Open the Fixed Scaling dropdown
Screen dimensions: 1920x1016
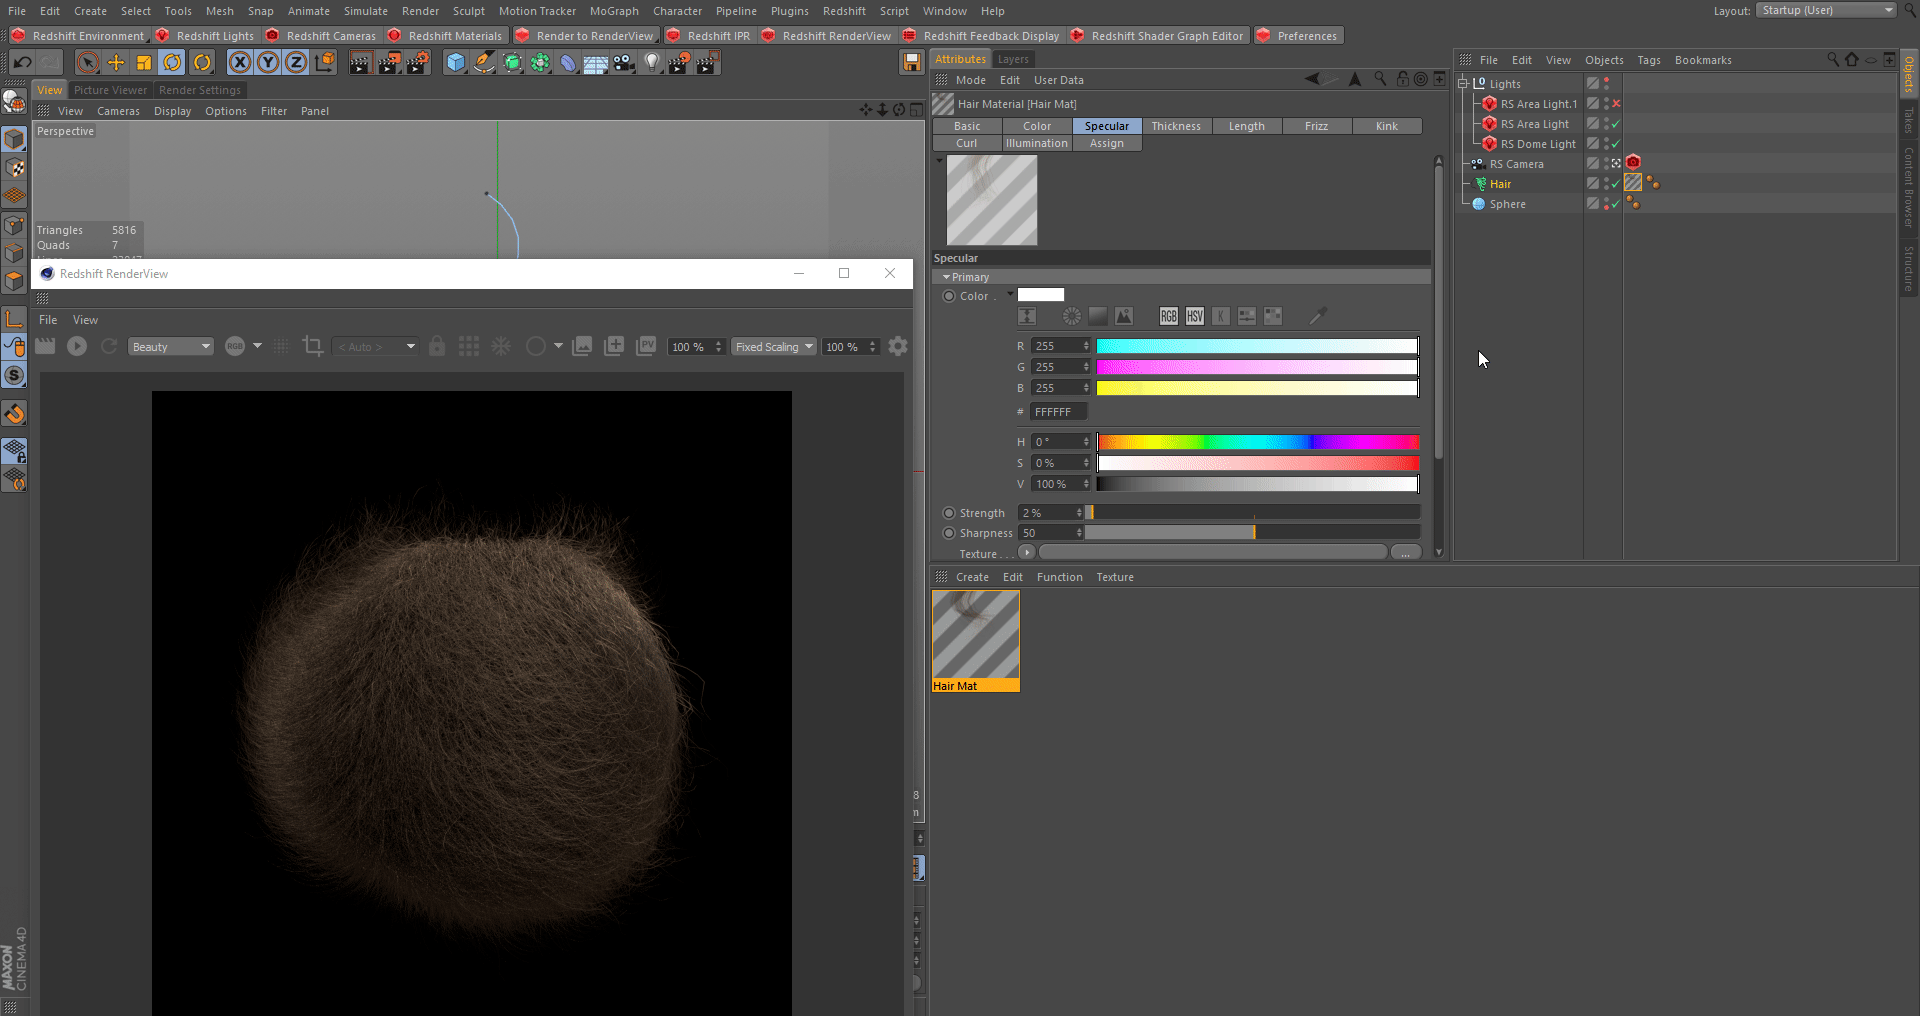coord(774,347)
